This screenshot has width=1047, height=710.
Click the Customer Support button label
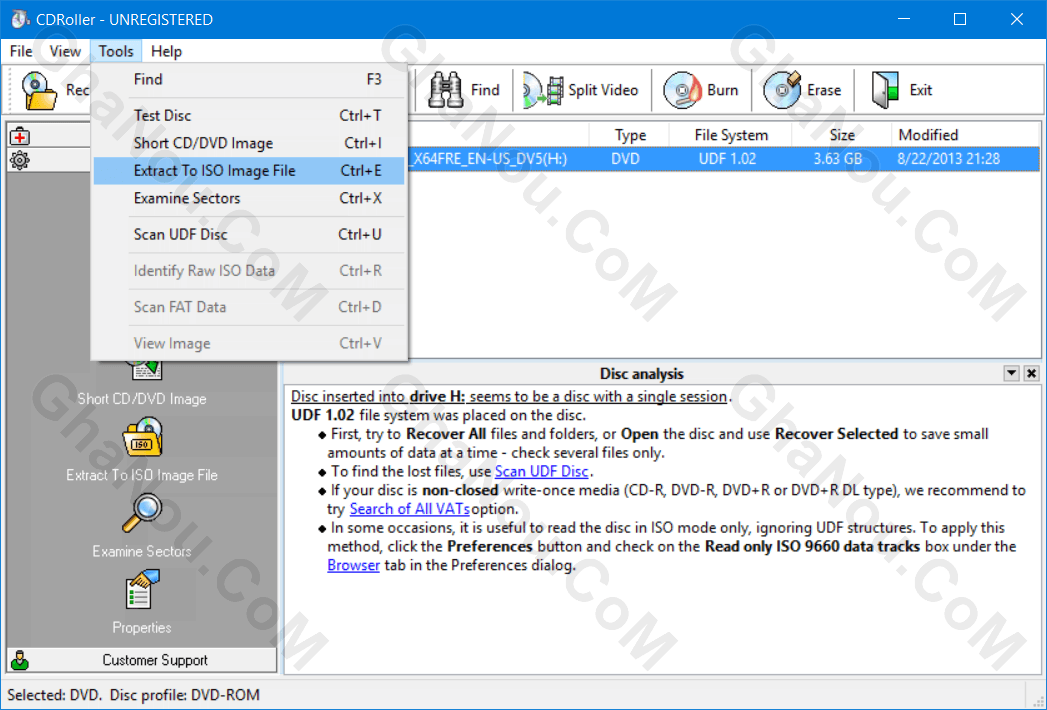(x=155, y=661)
